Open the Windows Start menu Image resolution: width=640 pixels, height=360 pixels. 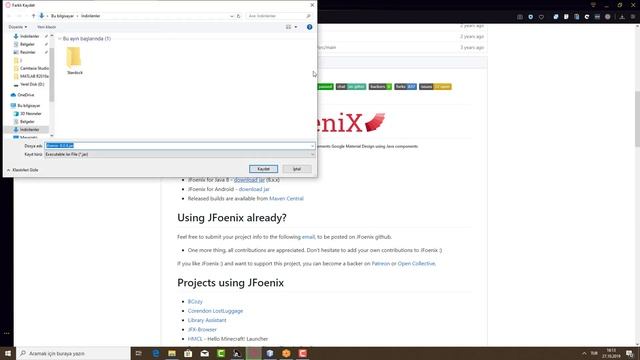[x=8, y=353]
